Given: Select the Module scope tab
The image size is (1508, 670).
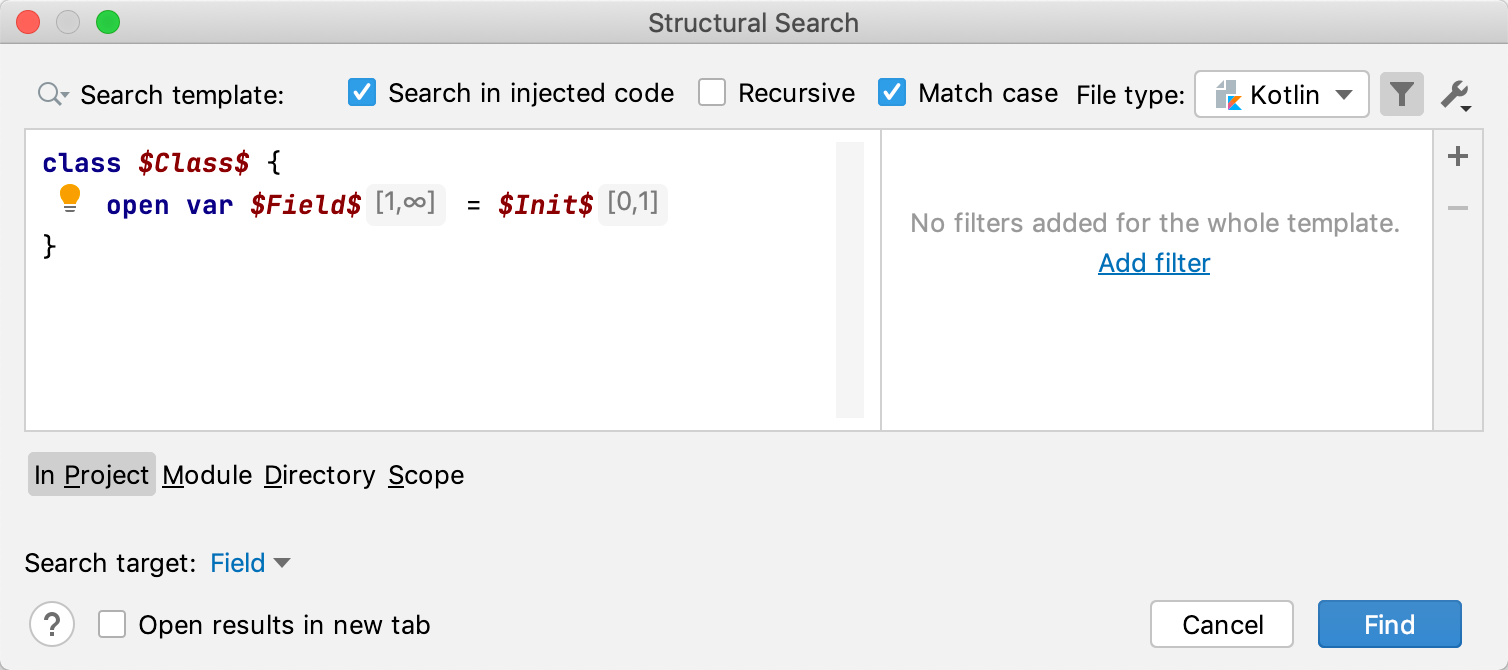Looking at the screenshot, I should pos(207,475).
